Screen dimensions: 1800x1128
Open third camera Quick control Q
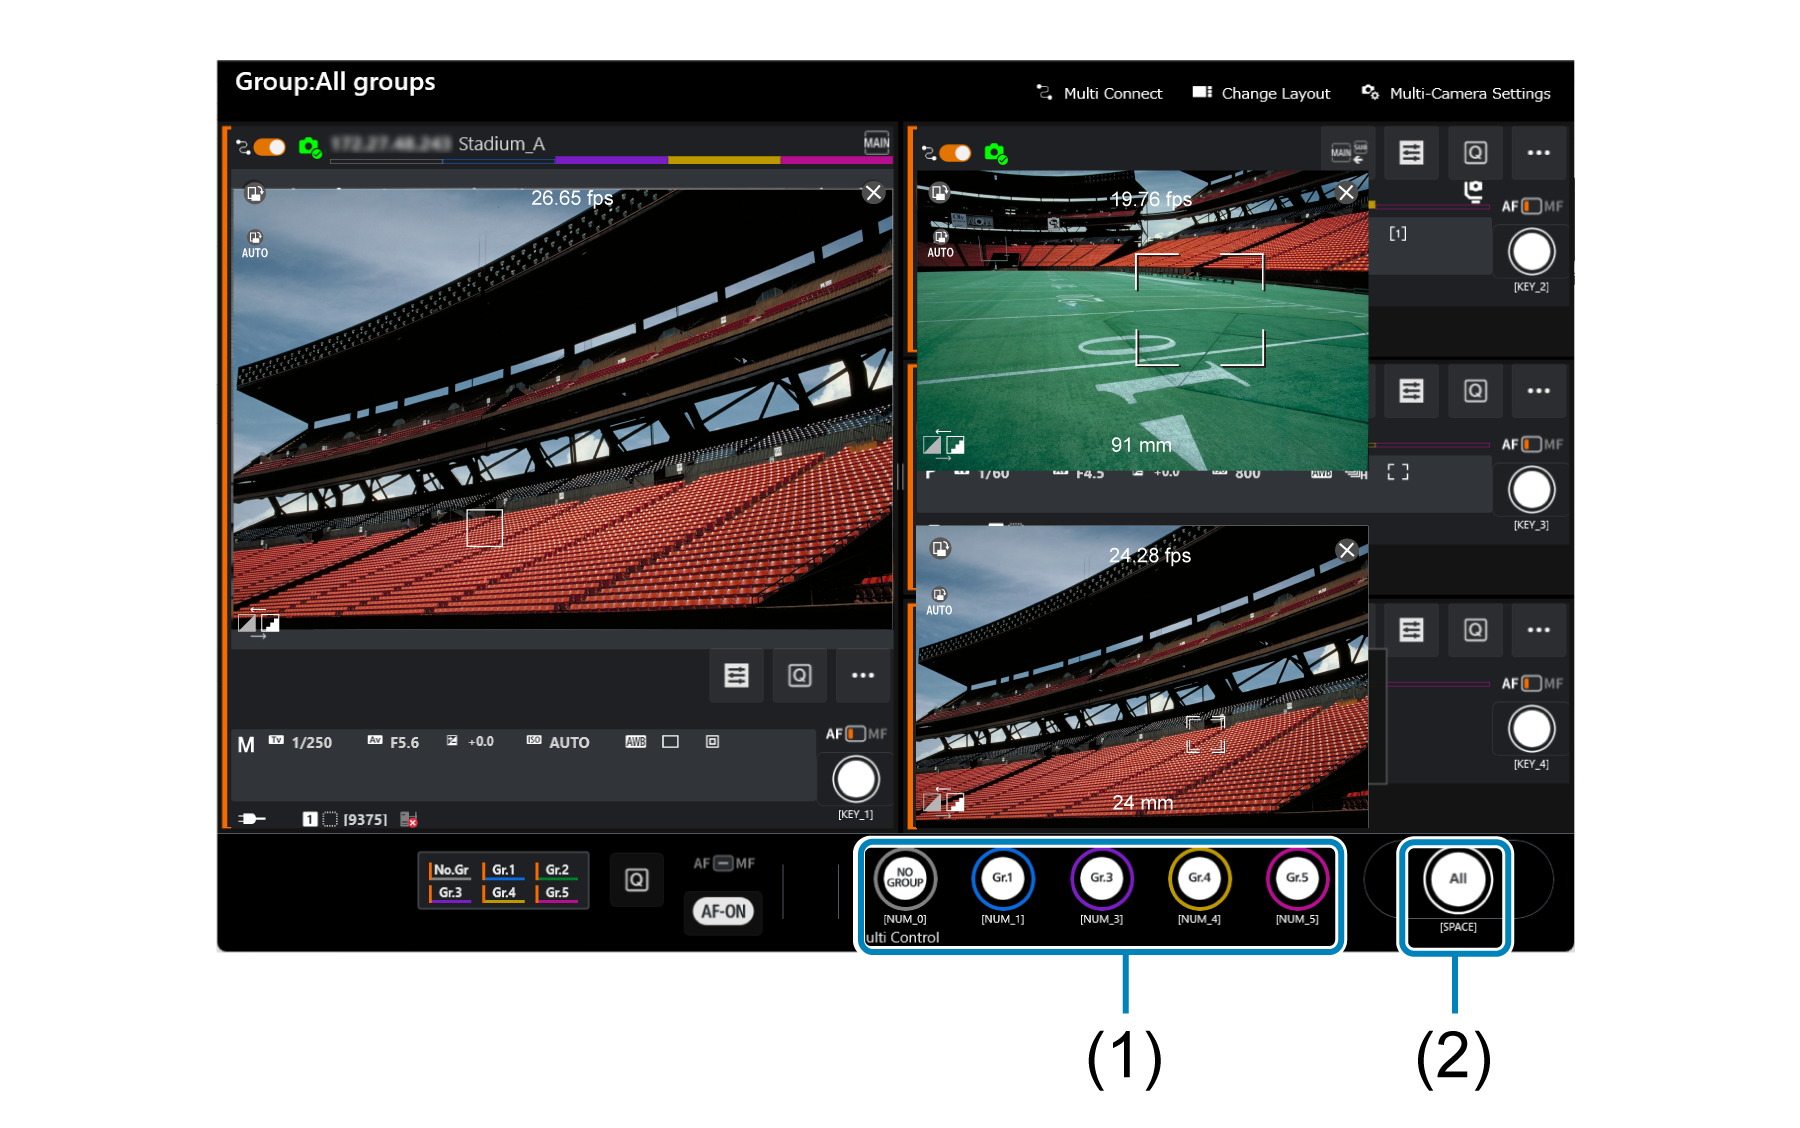click(x=1475, y=390)
